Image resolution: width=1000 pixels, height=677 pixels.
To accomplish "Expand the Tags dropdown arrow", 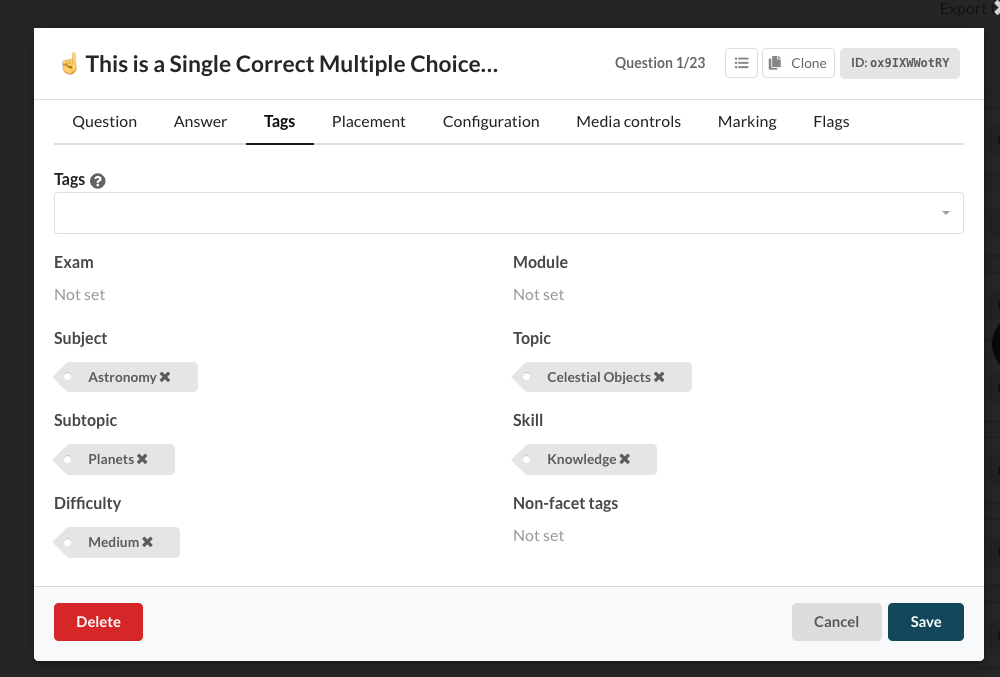I will click(945, 213).
